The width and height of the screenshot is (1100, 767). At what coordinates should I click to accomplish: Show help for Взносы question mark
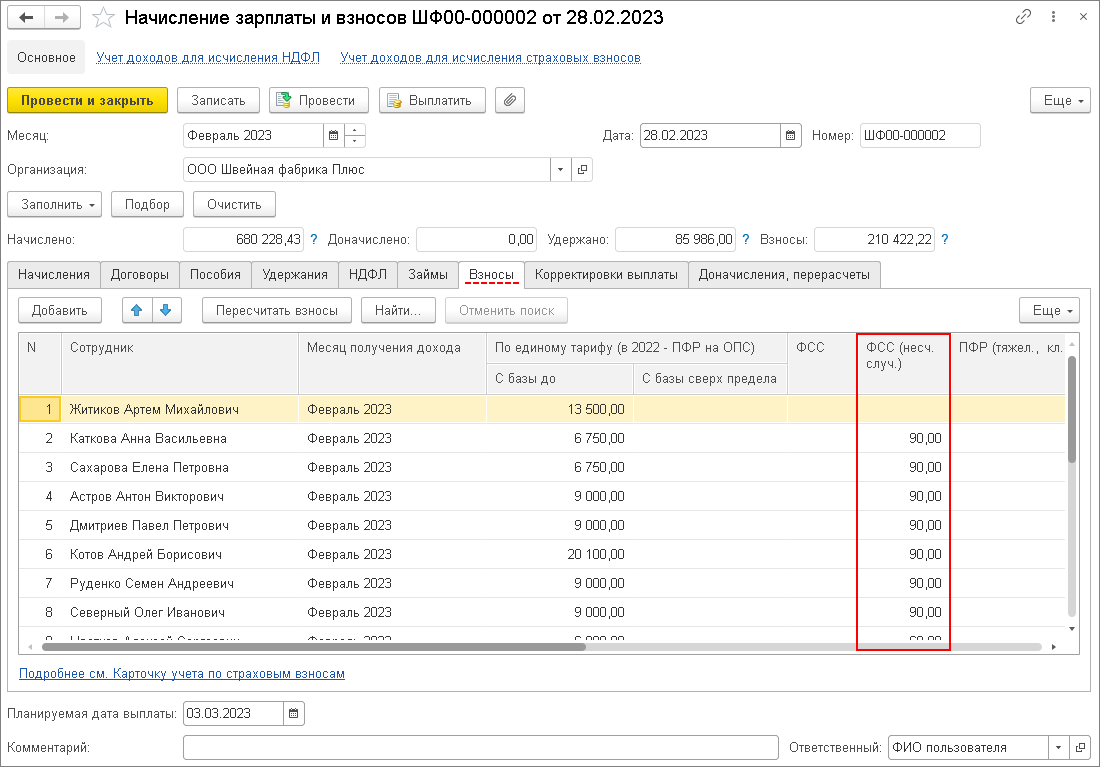pos(945,239)
